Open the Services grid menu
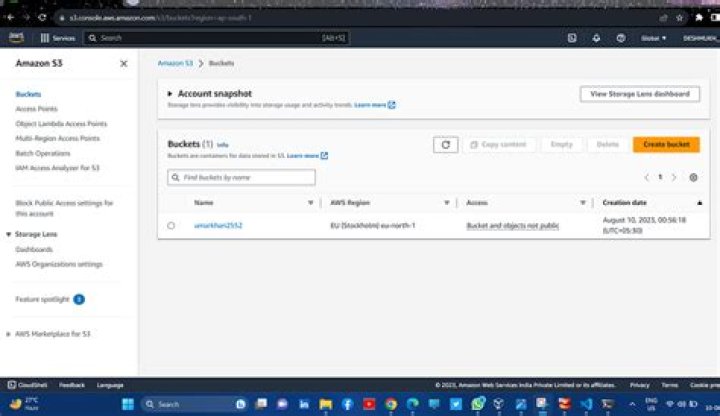The image size is (720, 416). pyautogui.click(x=57, y=38)
